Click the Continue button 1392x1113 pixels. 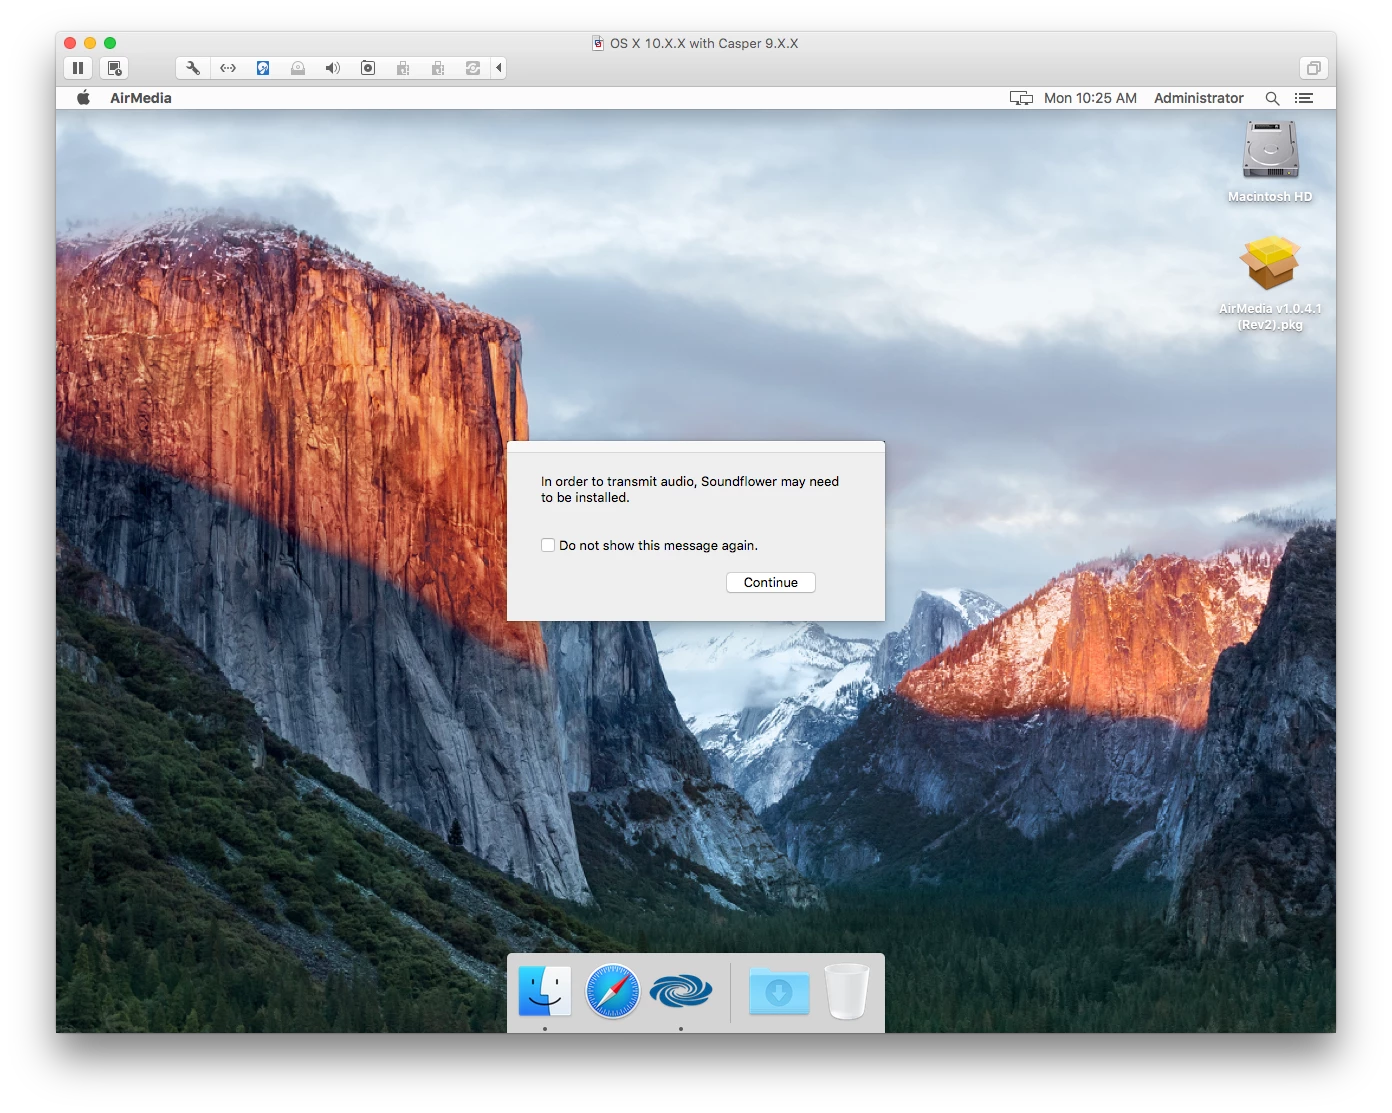pos(771,582)
